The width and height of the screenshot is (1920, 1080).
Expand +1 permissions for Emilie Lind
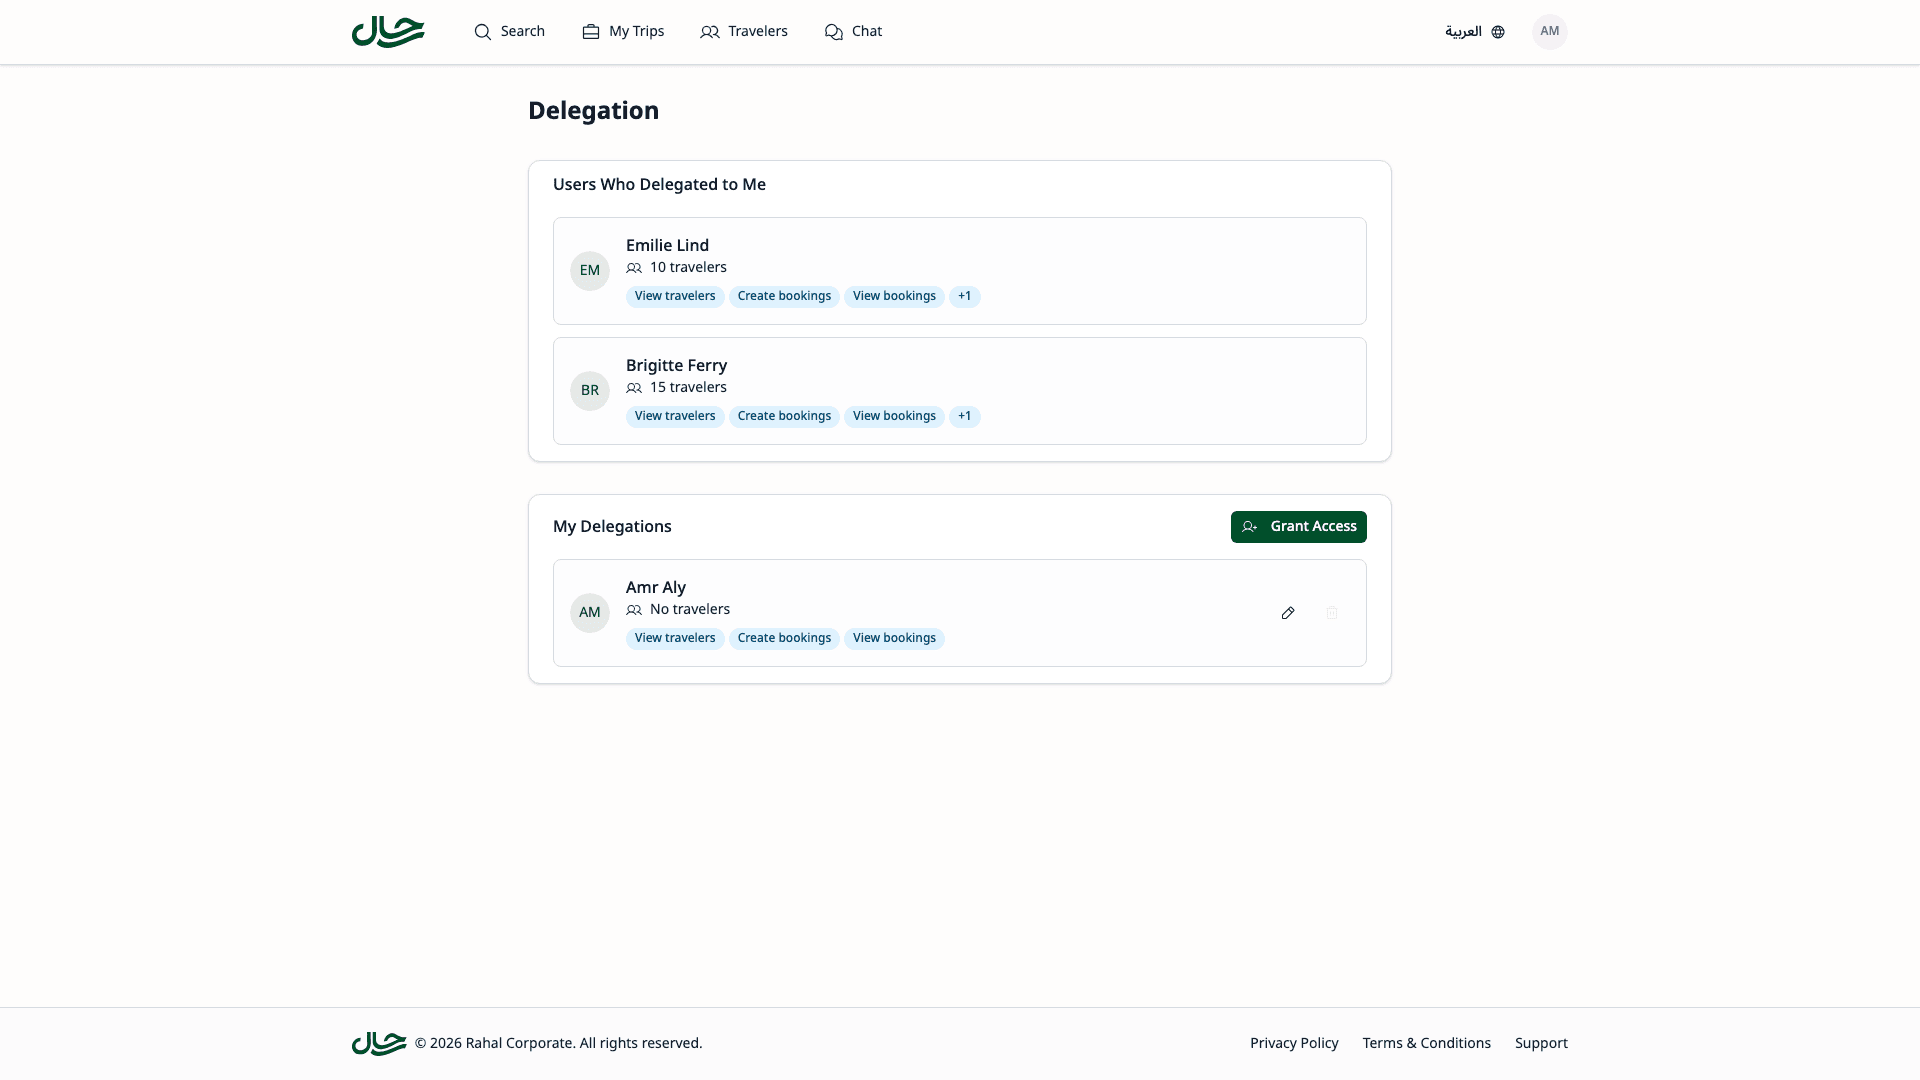coord(964,297)
